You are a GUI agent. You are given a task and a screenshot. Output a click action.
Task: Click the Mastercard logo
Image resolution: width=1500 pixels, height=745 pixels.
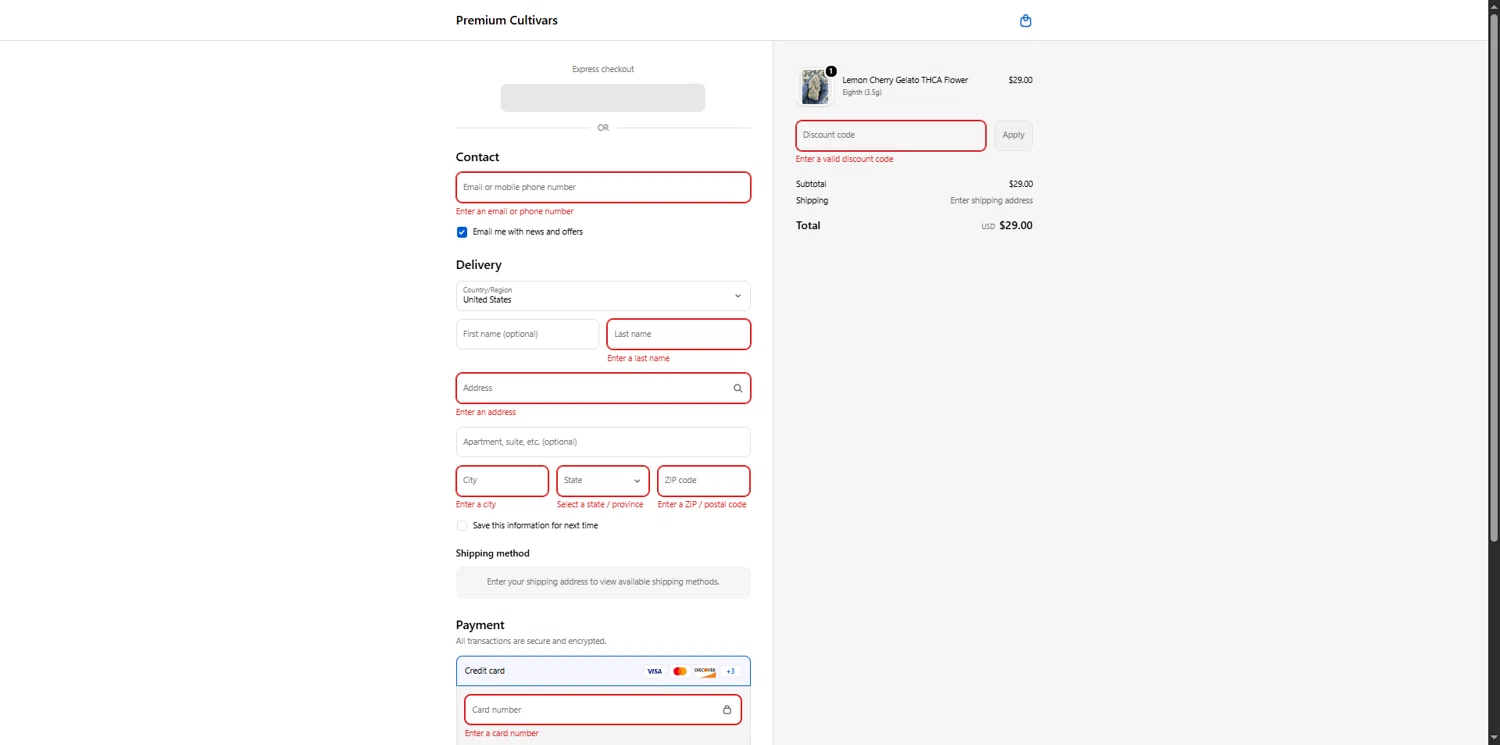coord(680,671)
